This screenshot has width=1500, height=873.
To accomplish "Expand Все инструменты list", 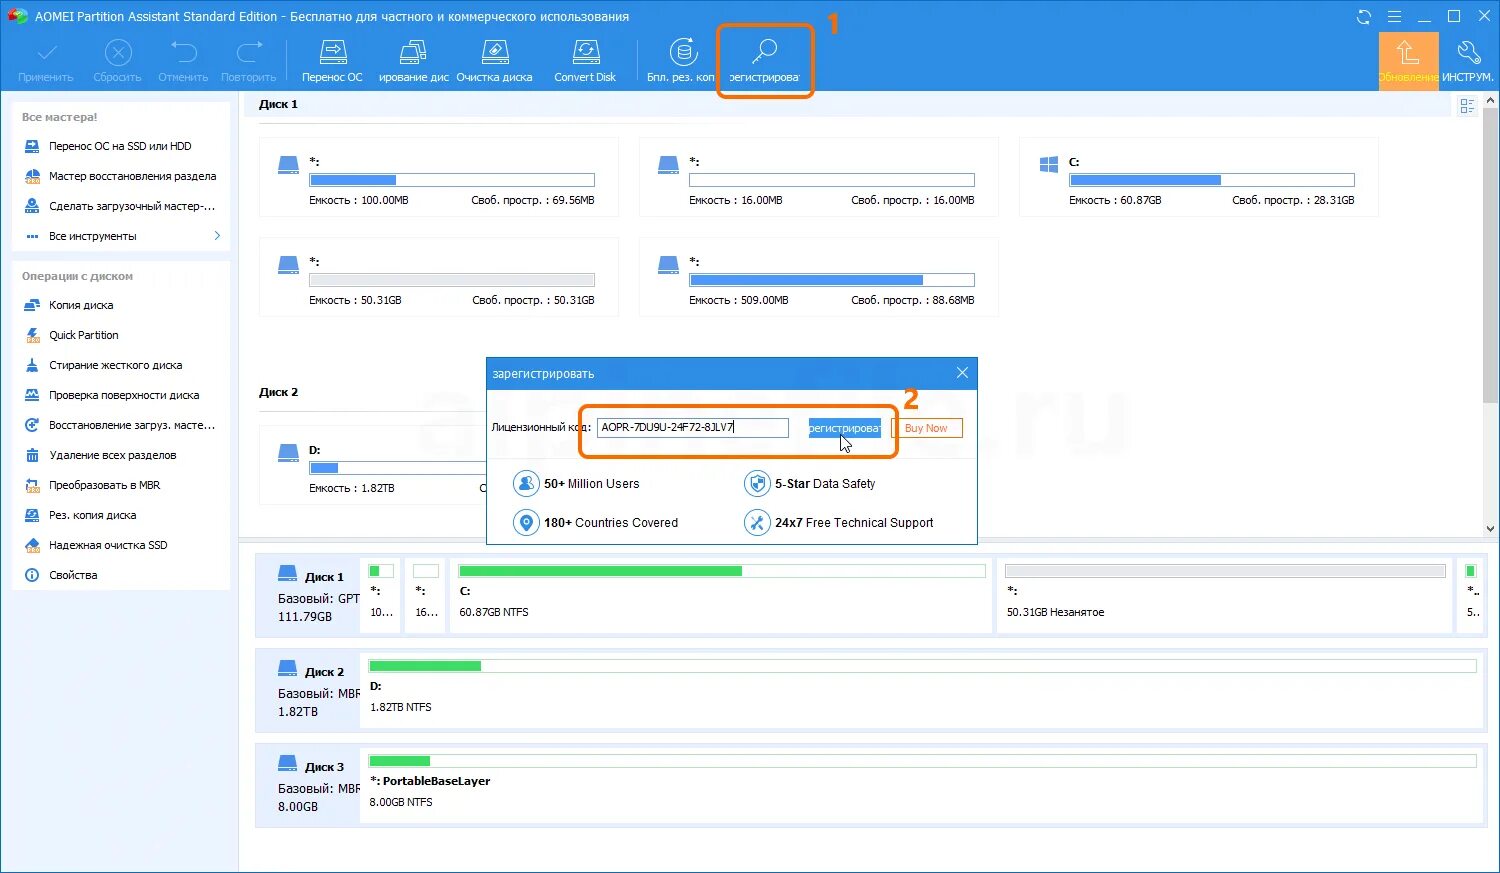I will click(120, 236).
